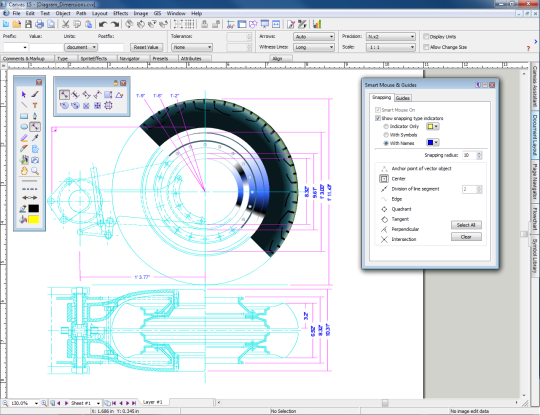Select the Indicator Only radio button

[x=386, y=126]
